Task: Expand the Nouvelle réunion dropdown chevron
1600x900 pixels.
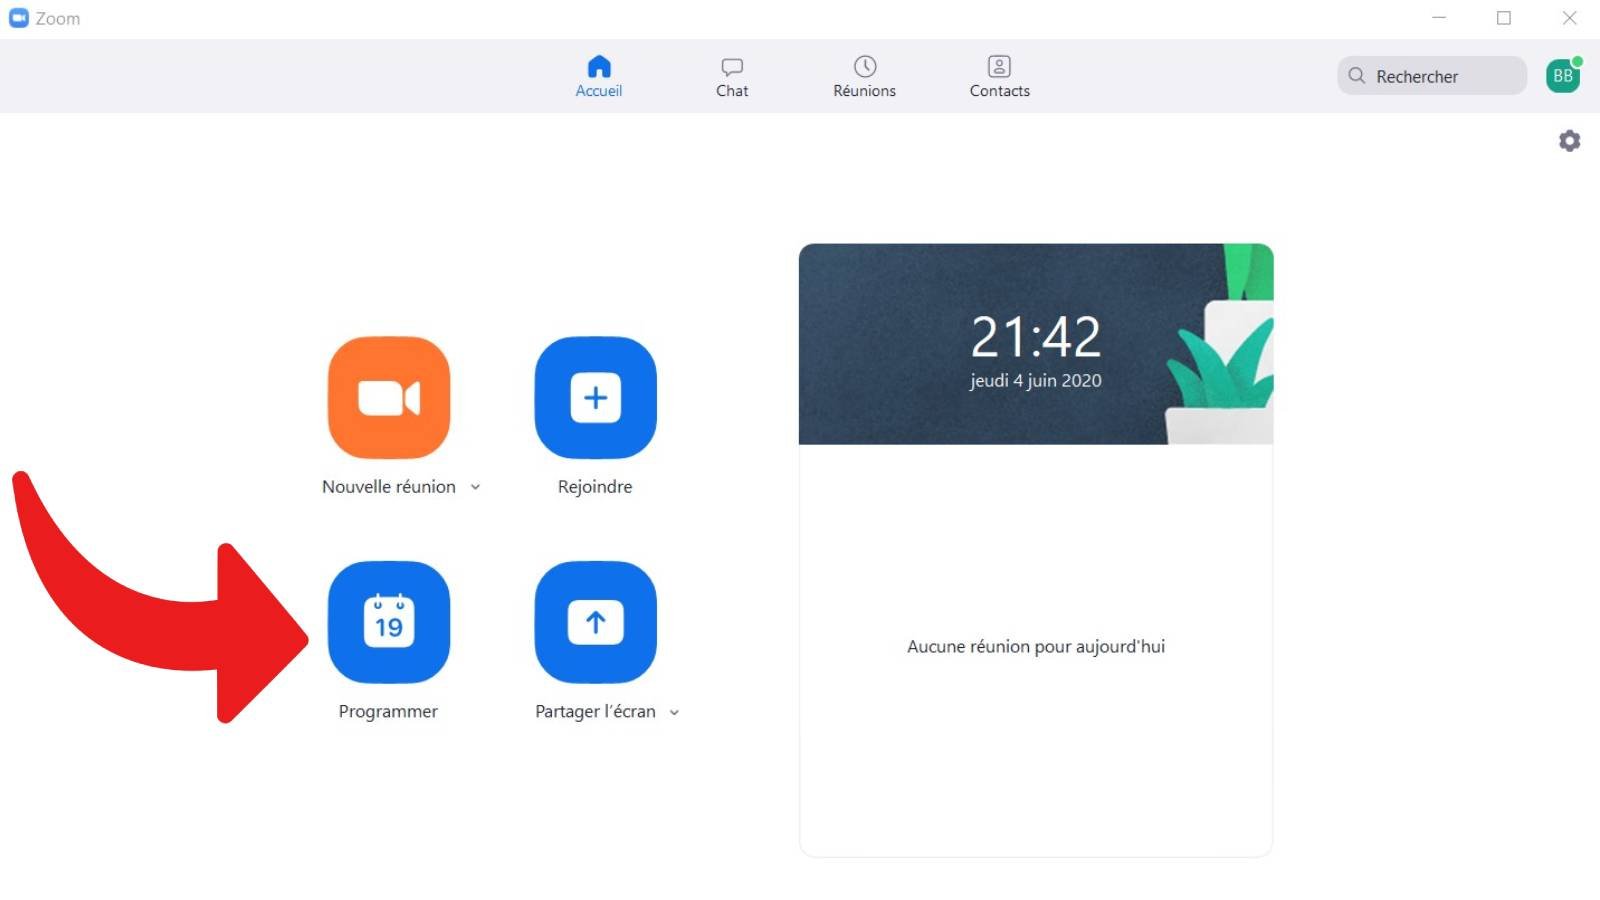Action: [x=476, y=487]
